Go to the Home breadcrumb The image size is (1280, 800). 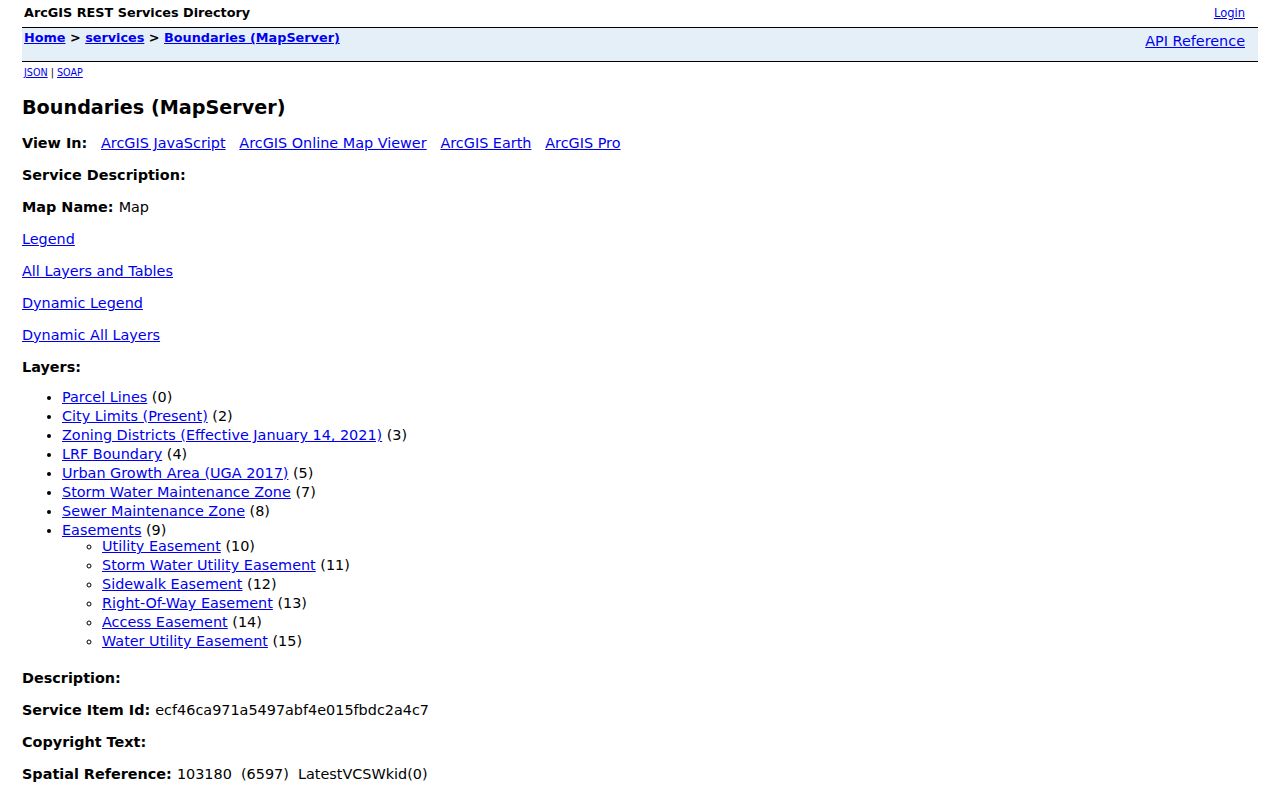click(x=44, y=38)
